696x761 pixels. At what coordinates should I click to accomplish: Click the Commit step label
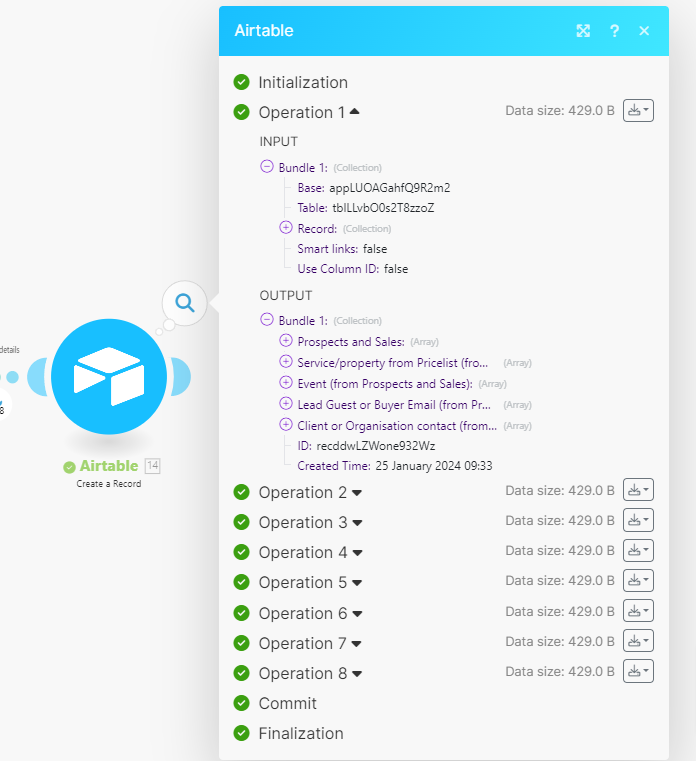tap(287, 703)
